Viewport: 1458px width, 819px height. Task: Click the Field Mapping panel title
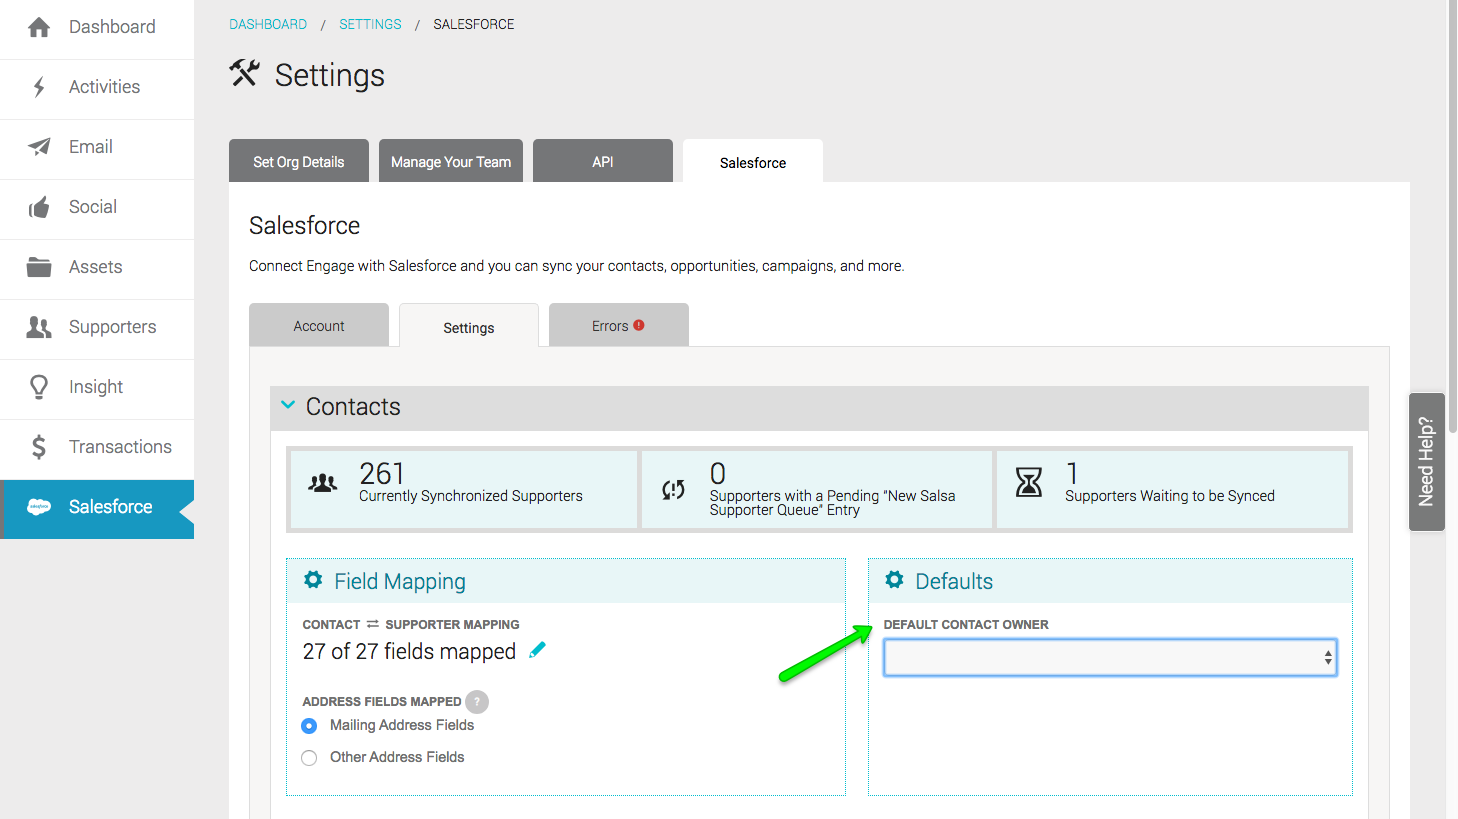pyautogui.click(x=400, y=581)
